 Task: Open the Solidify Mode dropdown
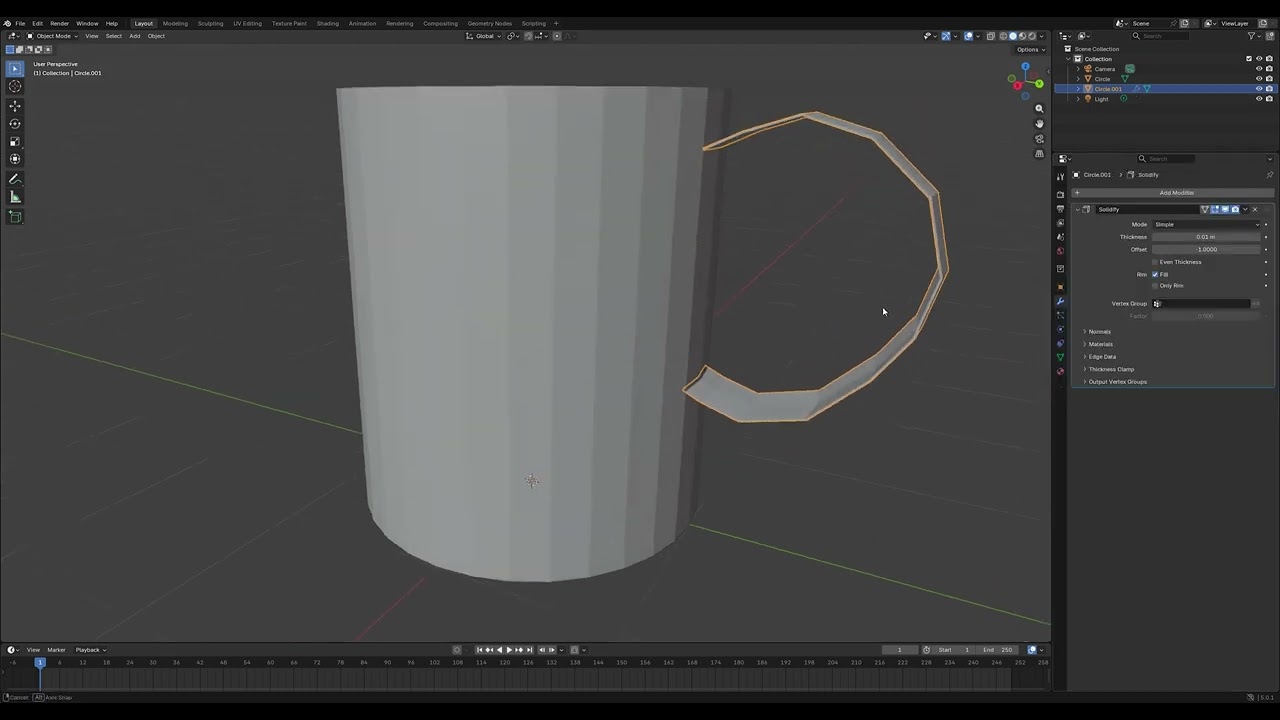pos(1206,224)
